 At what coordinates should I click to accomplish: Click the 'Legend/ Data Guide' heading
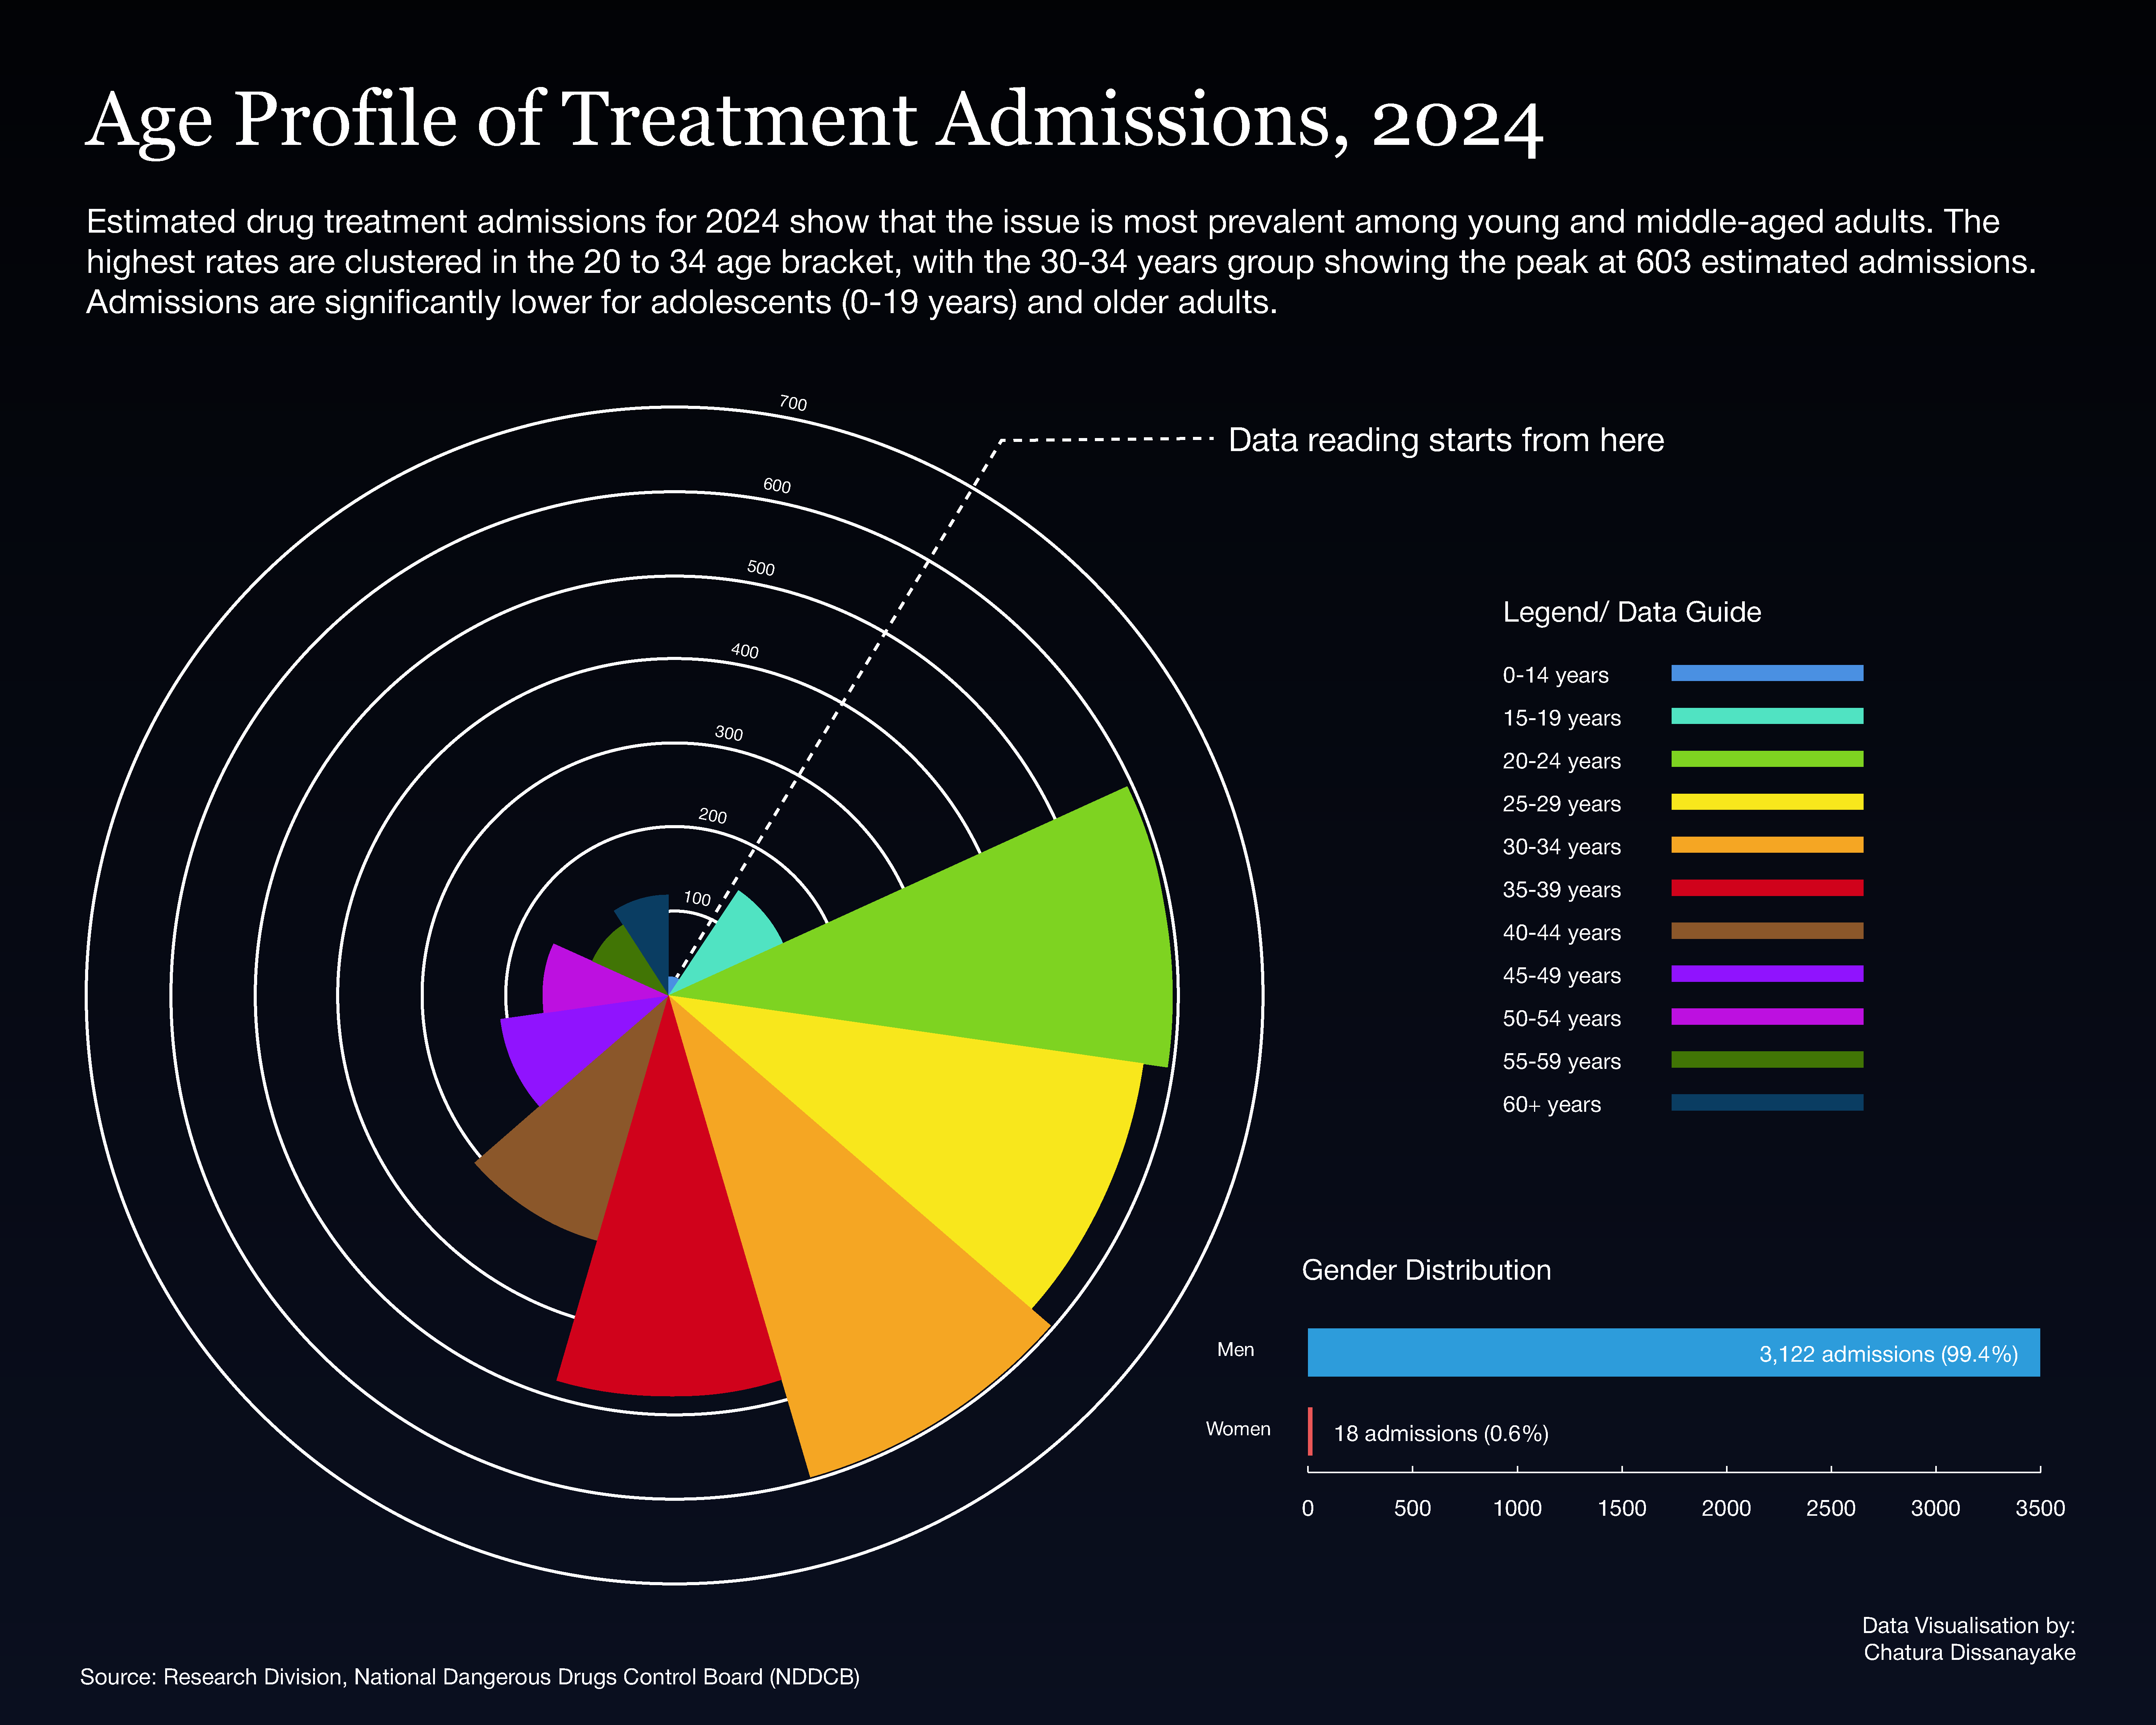[1632, 612]
